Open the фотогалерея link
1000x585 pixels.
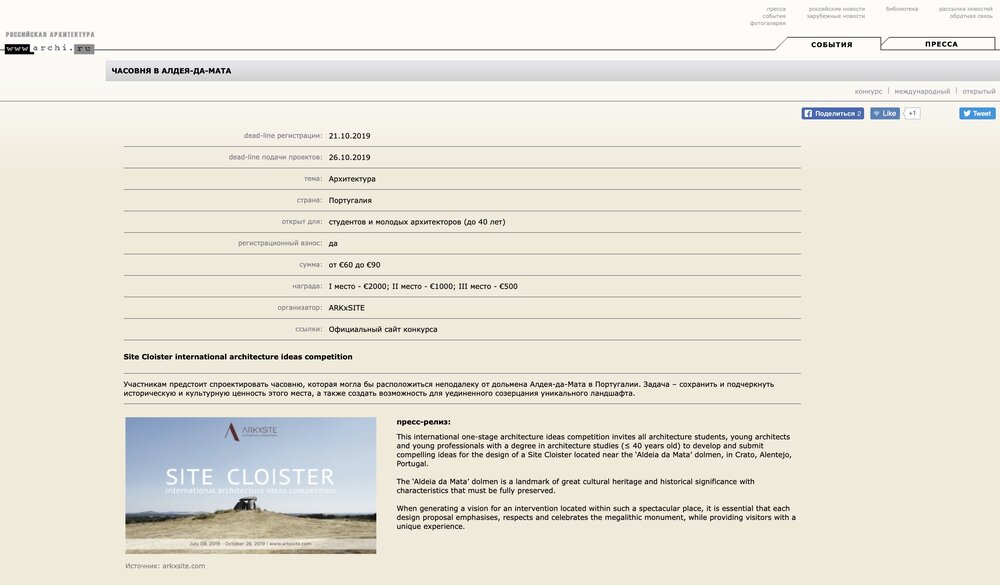coord(767,23)
